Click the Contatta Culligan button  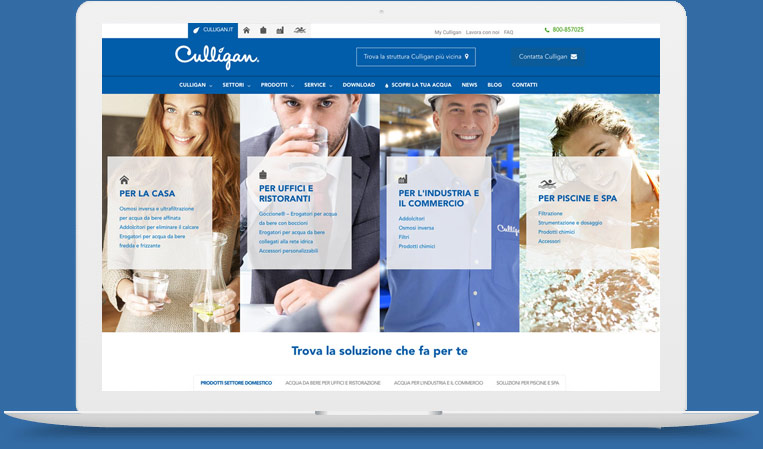[x=548, y=56]
